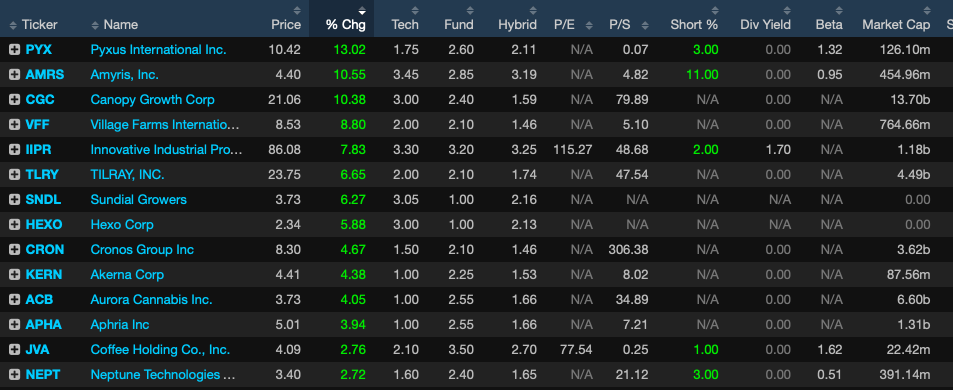Viewport: 953px width, 390px height.
Task: Expand the SNDL row plus icon
Action: point(14,199)
